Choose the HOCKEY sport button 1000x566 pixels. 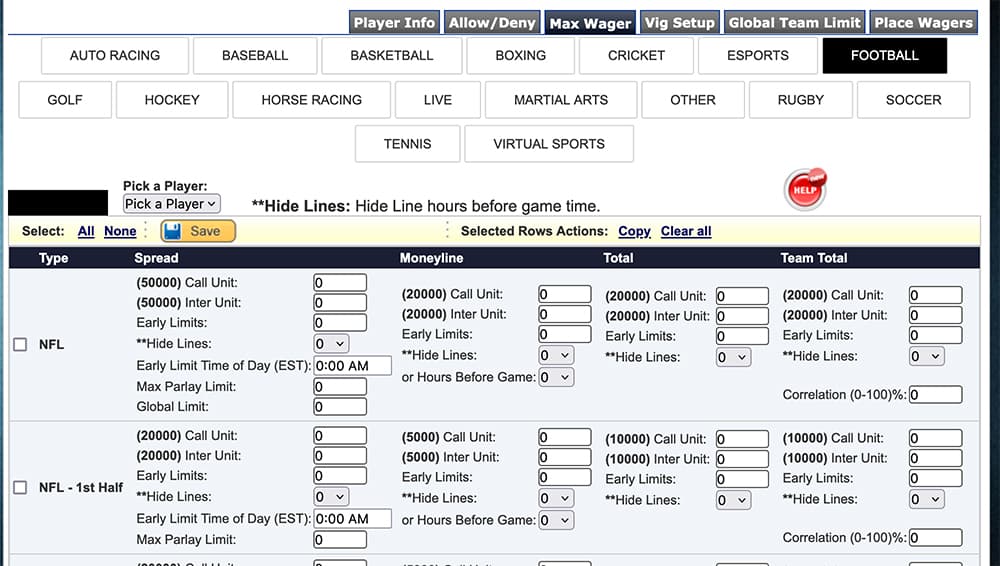click(x=172, y=100)
